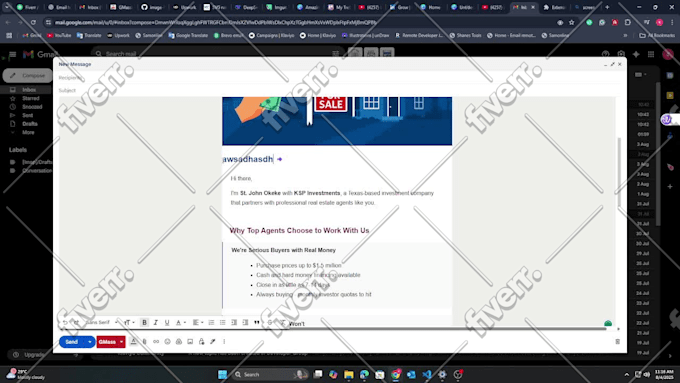Increase the indent in compose toolbar
Screen dimensions: 680x383
(x=245, y=322)
